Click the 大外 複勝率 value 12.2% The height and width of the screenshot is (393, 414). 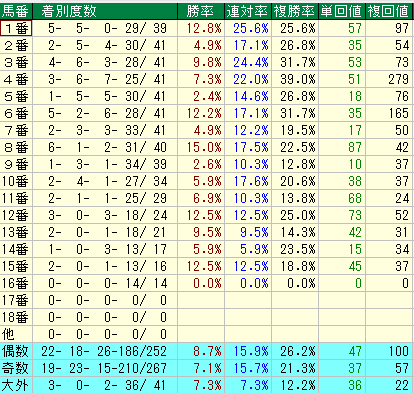[298, 385]
